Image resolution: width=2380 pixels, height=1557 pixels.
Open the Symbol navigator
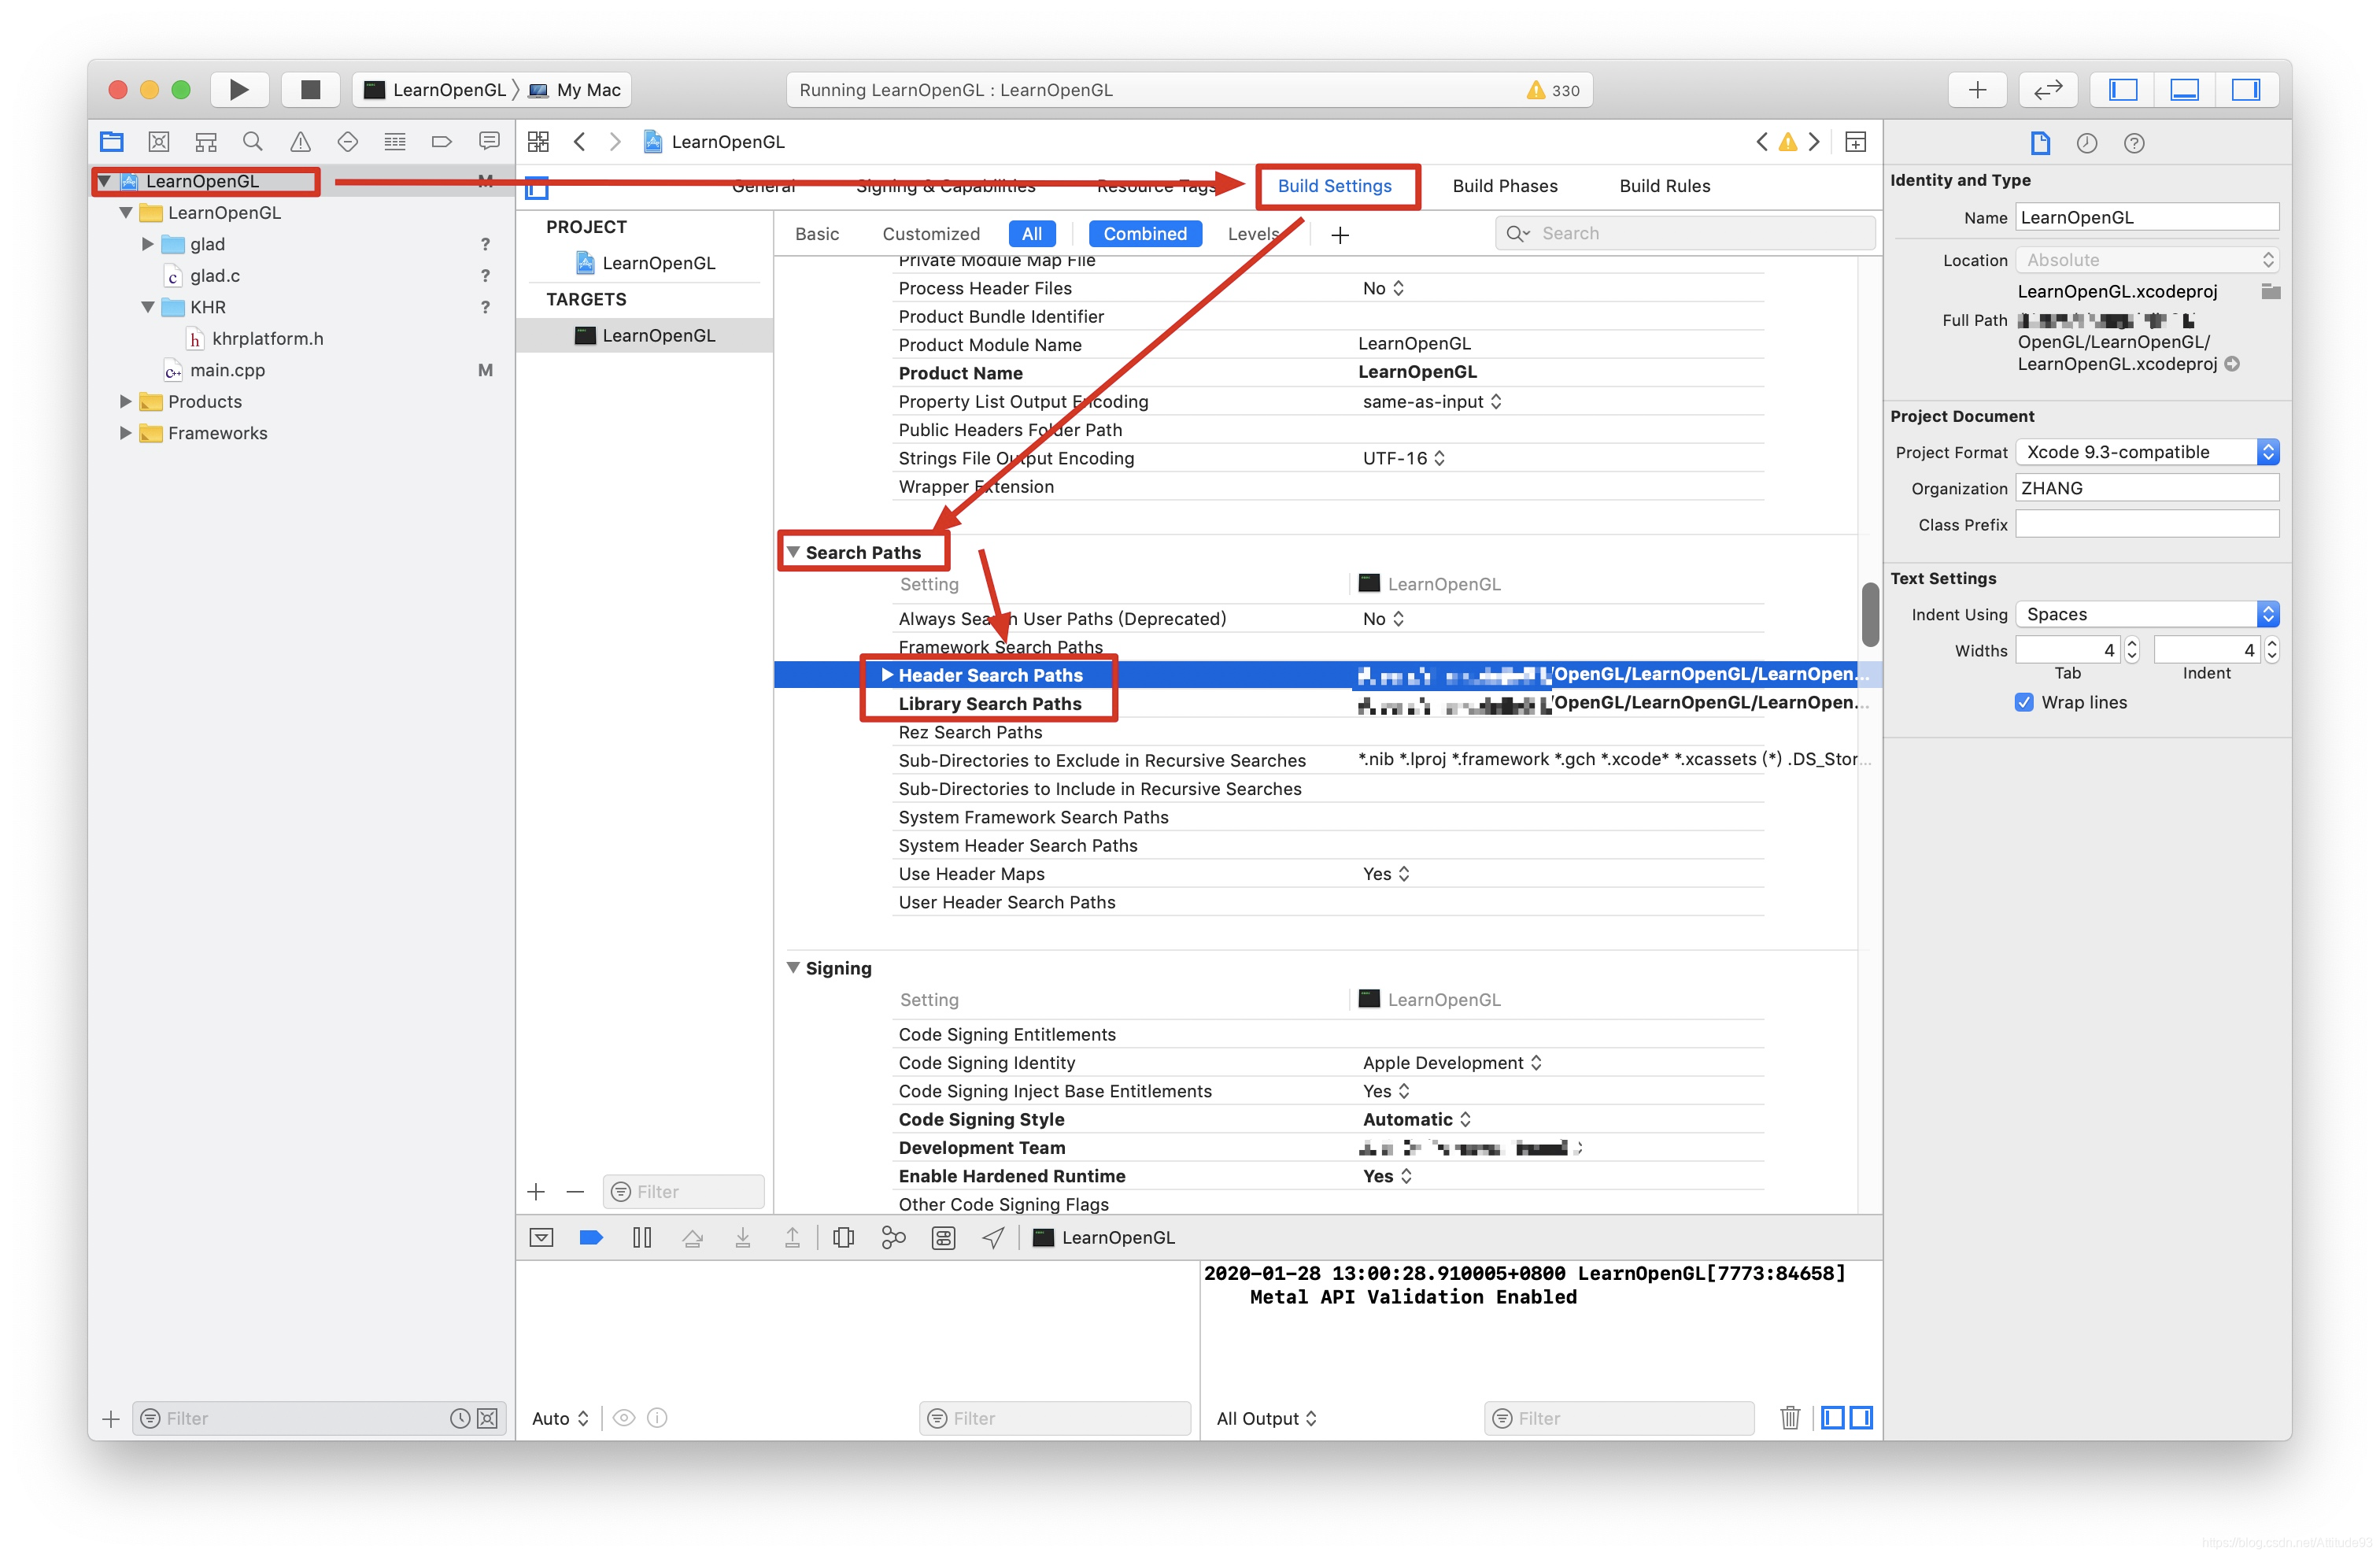[x=206, y=141]
